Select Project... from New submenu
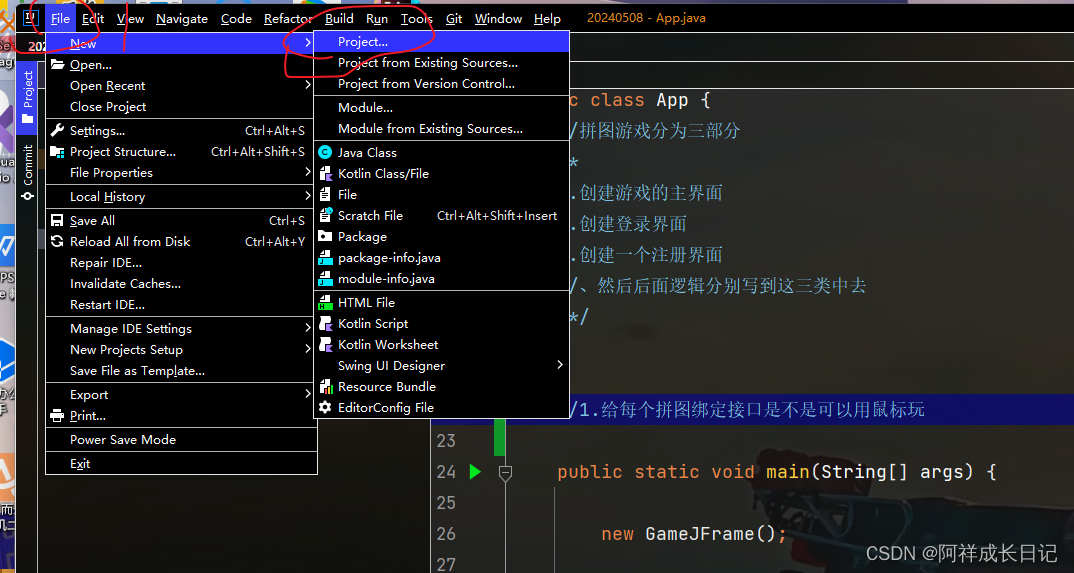The image size is (1074, 573). click(x=363, y=42)
